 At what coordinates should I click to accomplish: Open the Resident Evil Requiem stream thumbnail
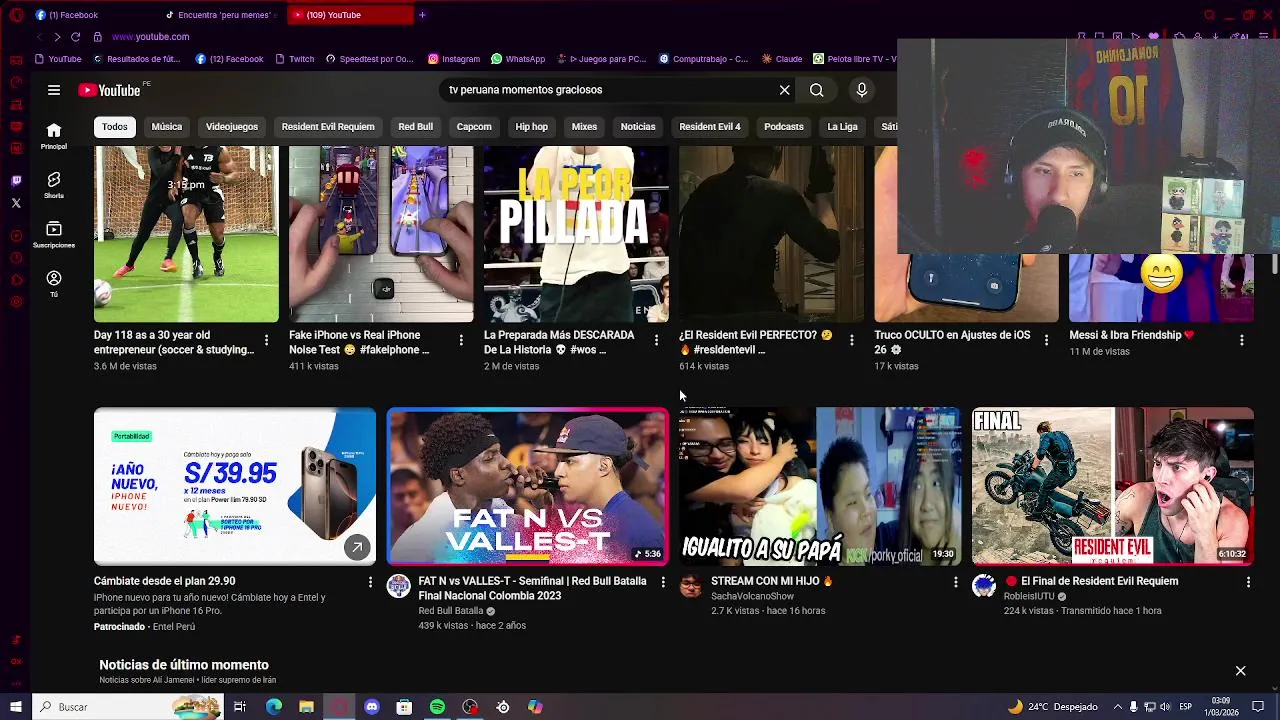(1113, 486)
